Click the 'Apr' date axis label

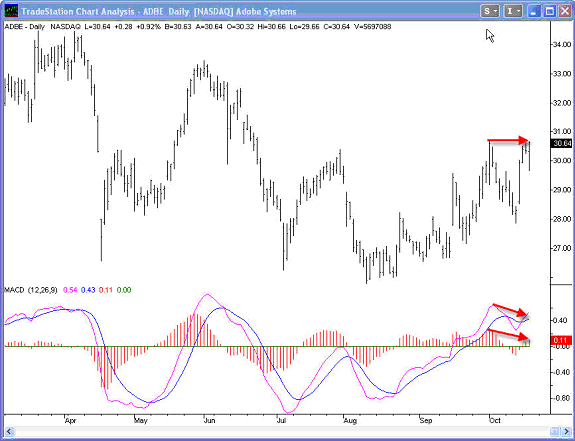70,420
